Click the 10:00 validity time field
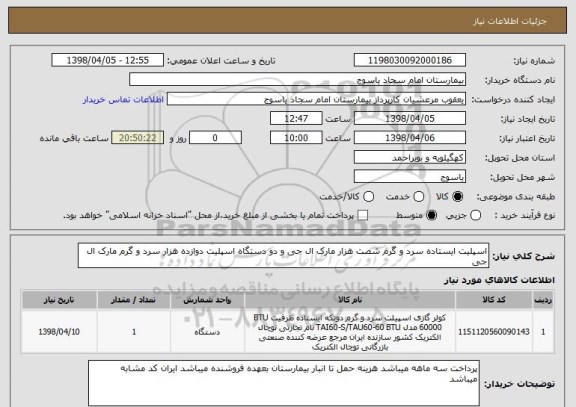 pos(296,138)
